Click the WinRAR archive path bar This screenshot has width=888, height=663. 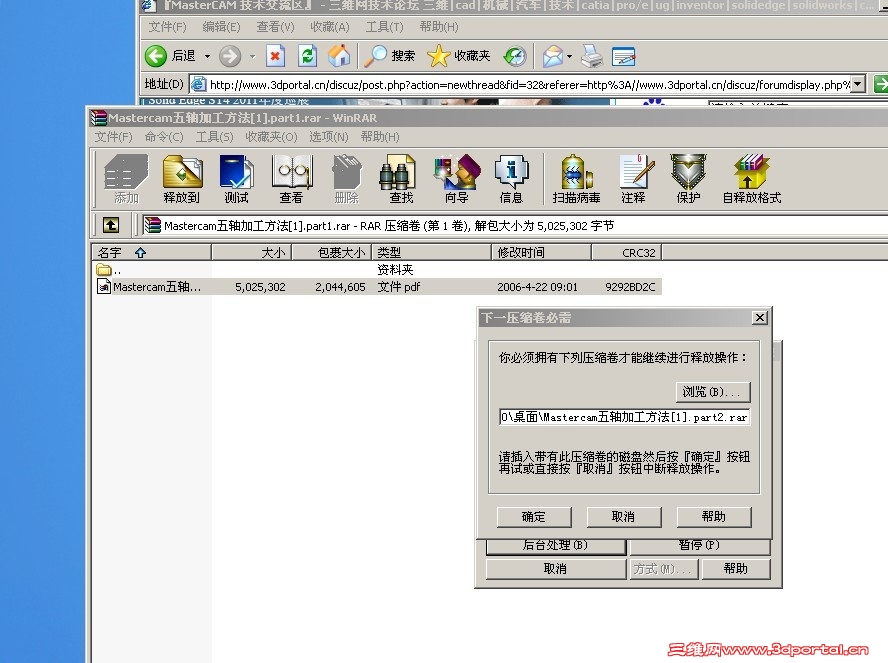click(514, 225)
